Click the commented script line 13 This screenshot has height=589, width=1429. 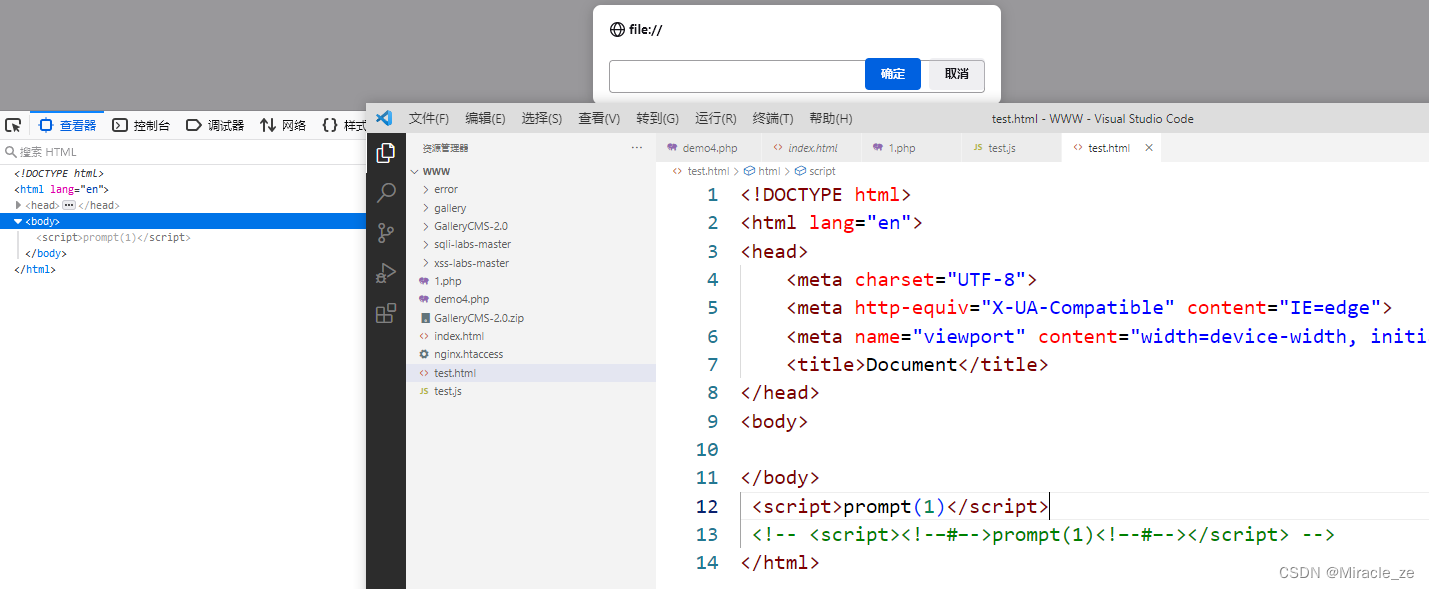(1044, 535)
